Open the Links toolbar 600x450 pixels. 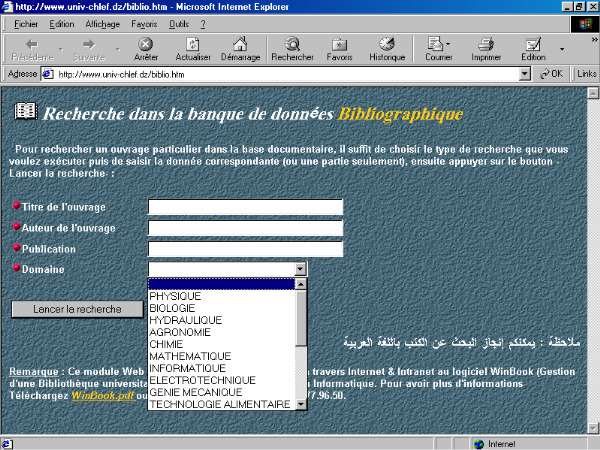587,73
